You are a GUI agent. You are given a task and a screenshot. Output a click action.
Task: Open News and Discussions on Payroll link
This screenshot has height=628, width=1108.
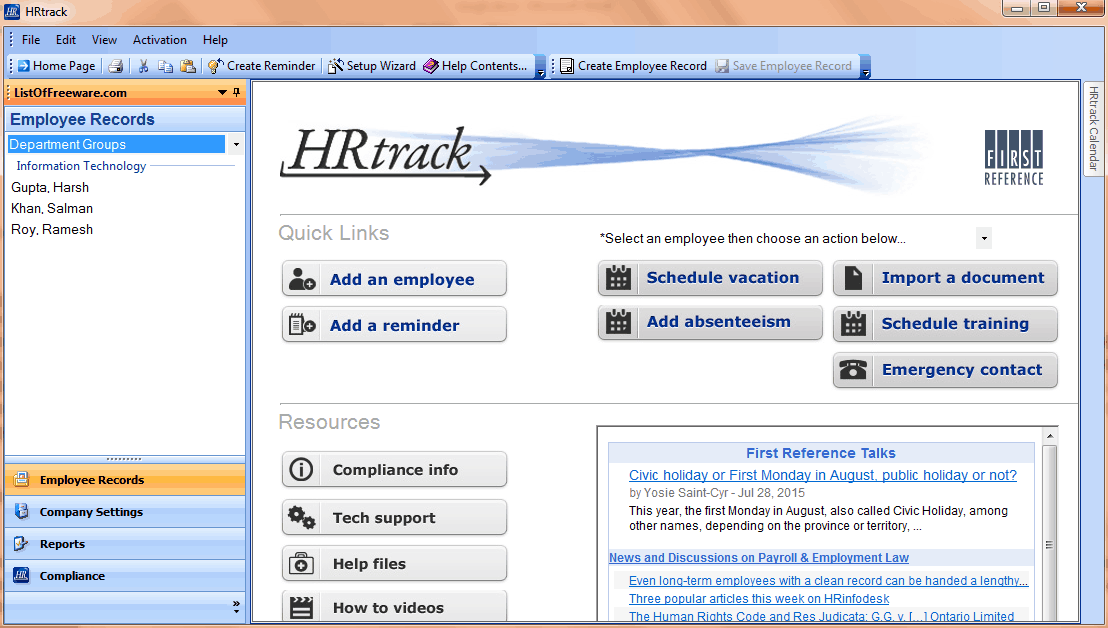(x=759, y=557)
